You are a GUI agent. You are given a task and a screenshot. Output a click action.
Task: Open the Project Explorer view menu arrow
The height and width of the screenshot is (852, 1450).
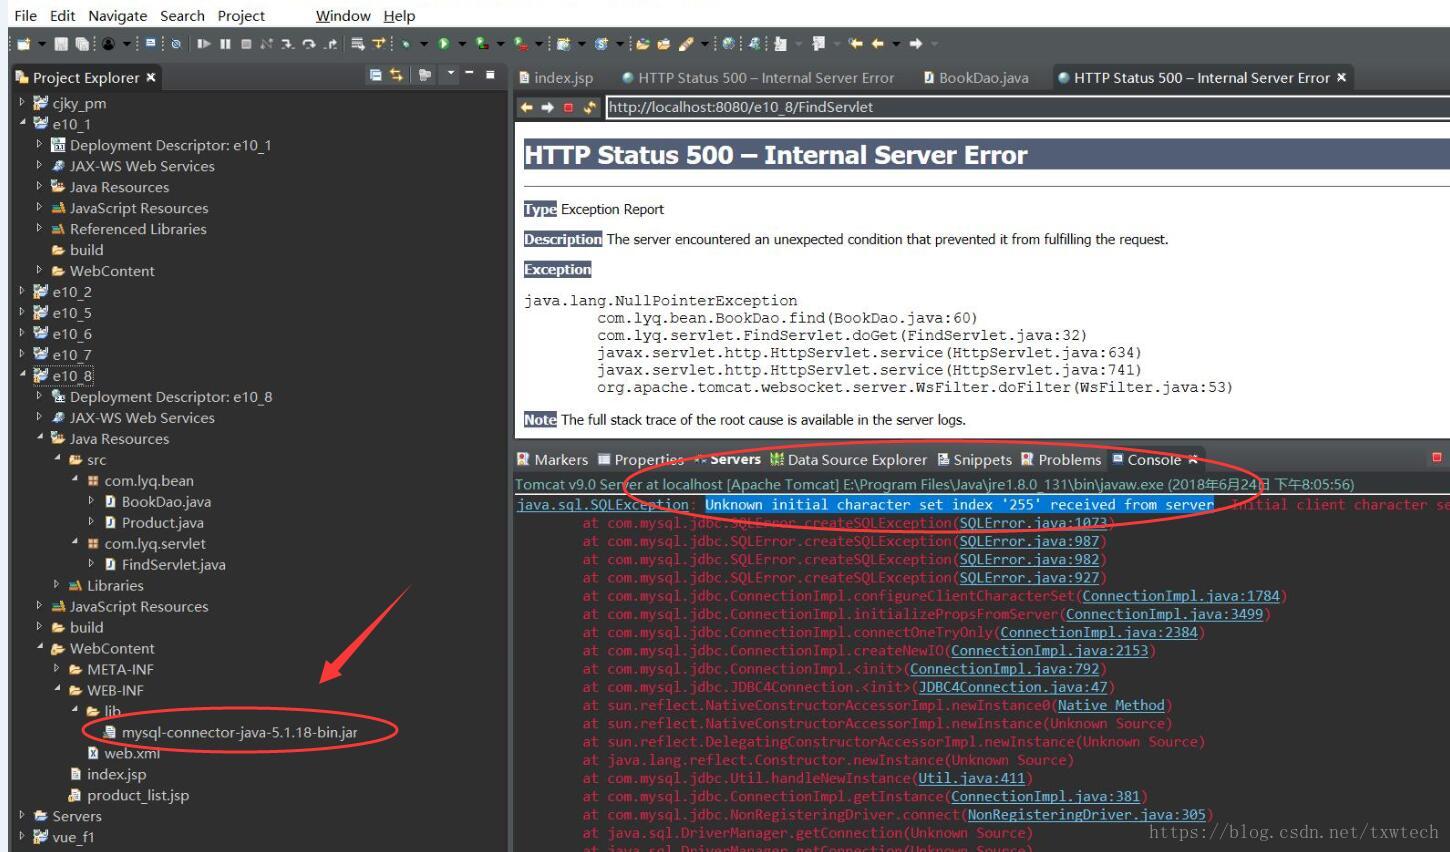pyautogui.click(x=451, y=74)
